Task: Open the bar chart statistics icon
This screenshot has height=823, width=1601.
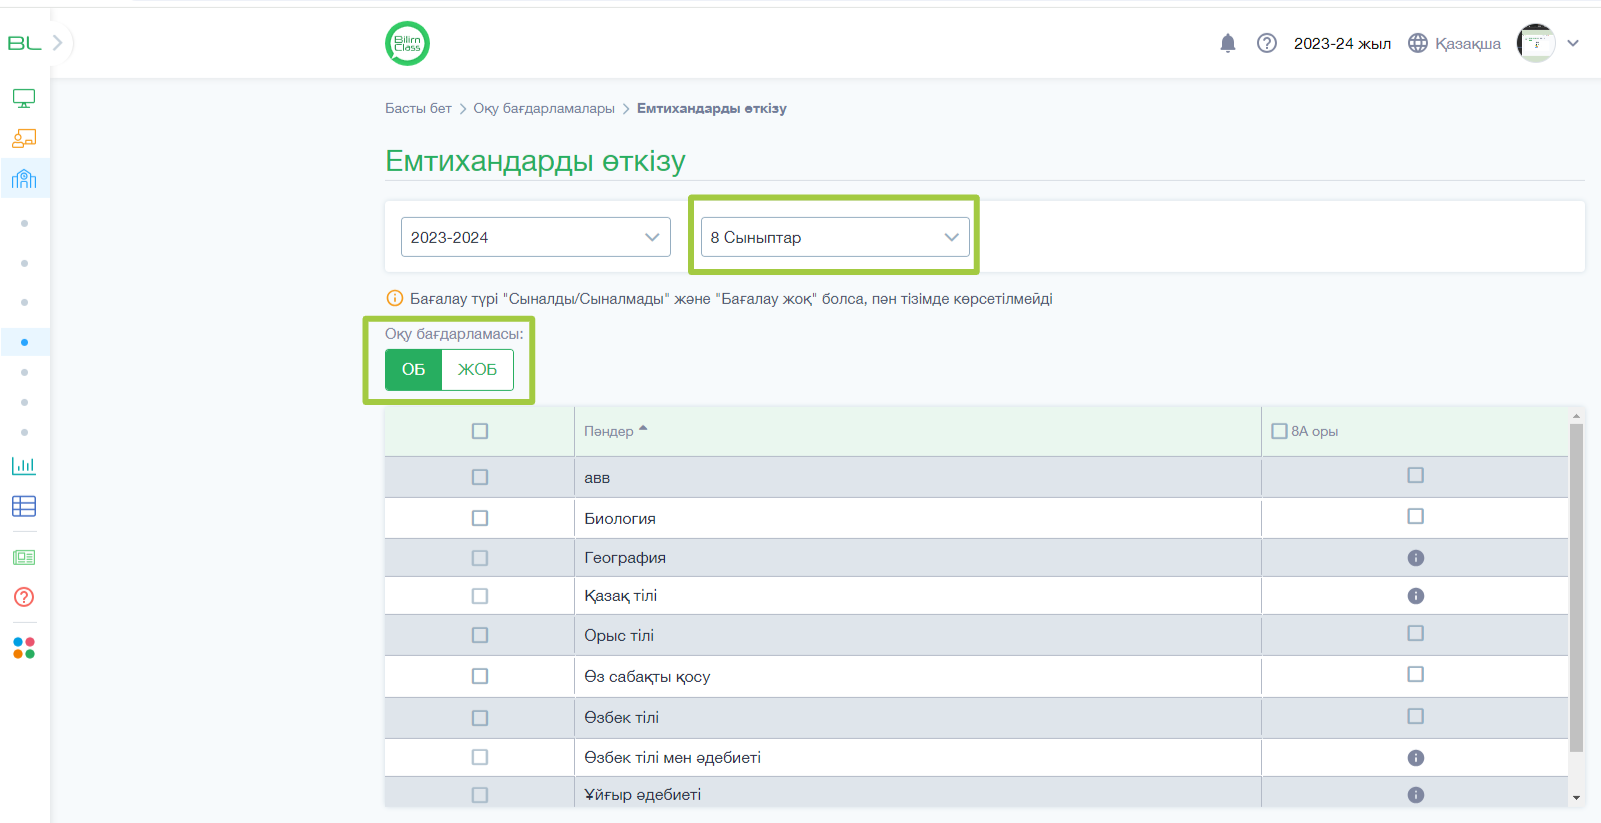Action: pyautogui.click(x=24, y=465)
